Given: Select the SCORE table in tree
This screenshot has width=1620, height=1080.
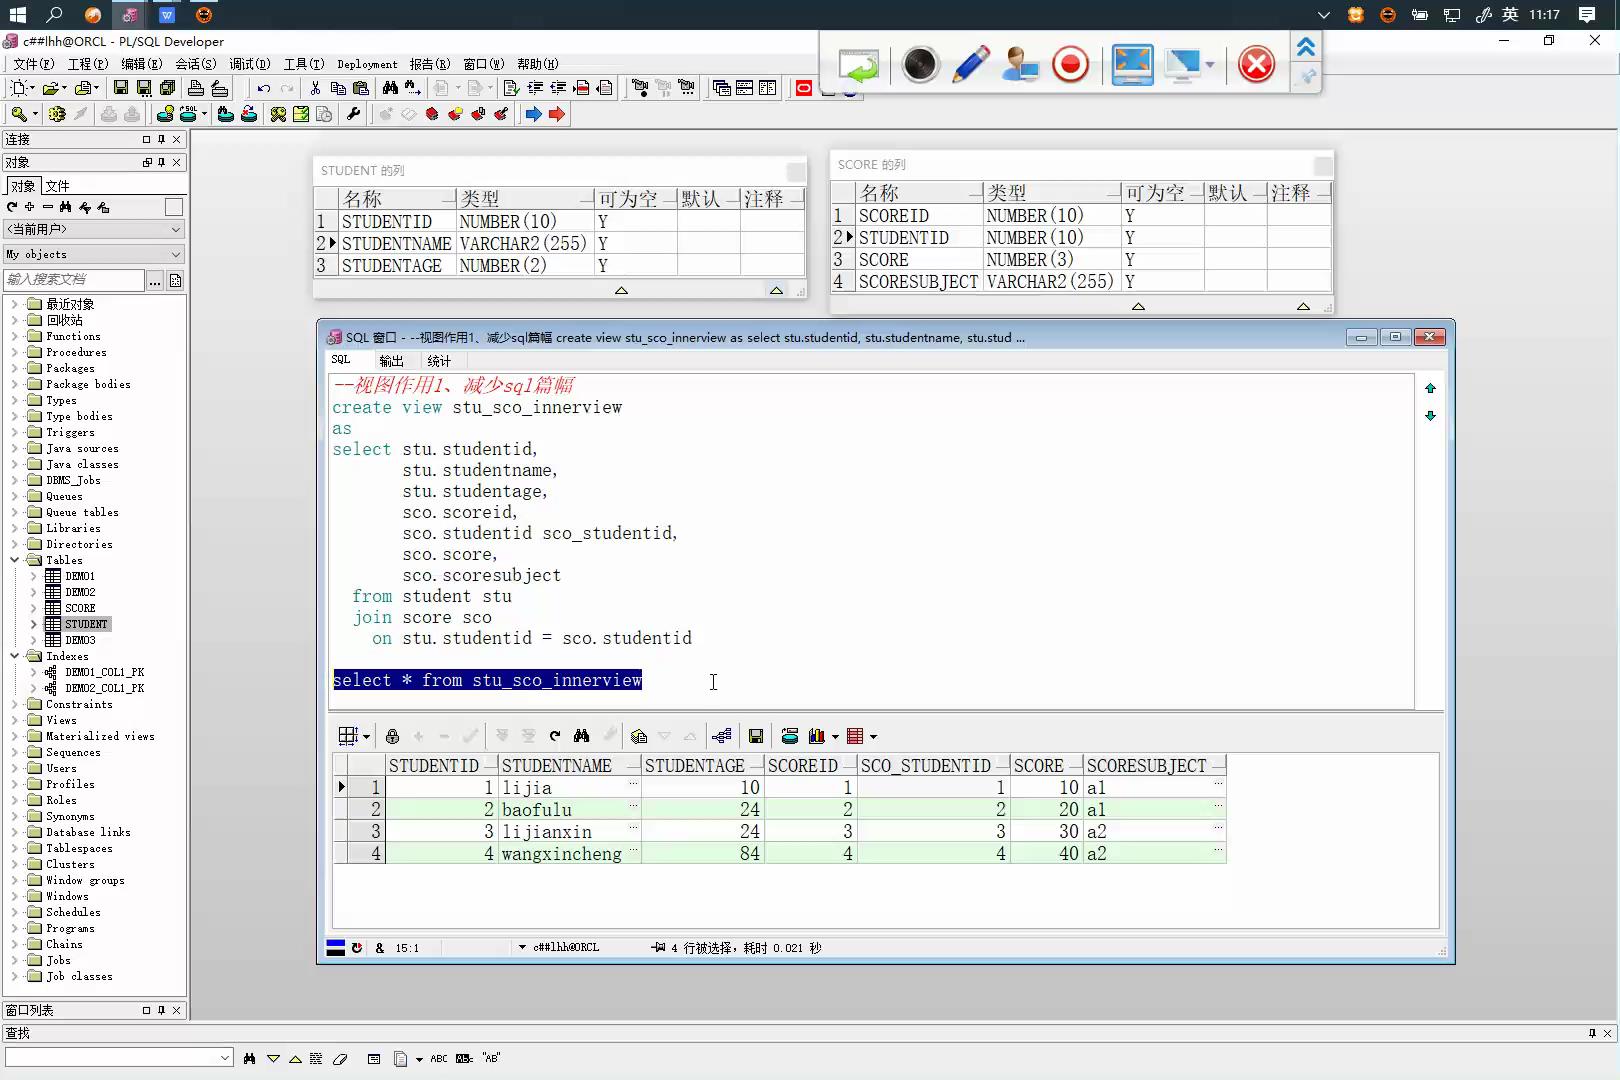Looking at the screenshot, I should tap(80, 608).
